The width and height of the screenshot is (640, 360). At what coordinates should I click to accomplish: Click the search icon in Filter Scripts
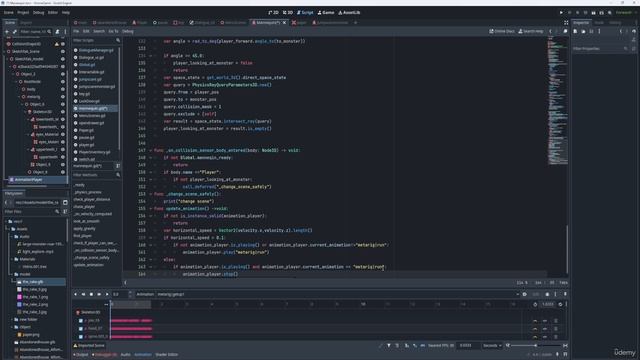coord(118,40)
